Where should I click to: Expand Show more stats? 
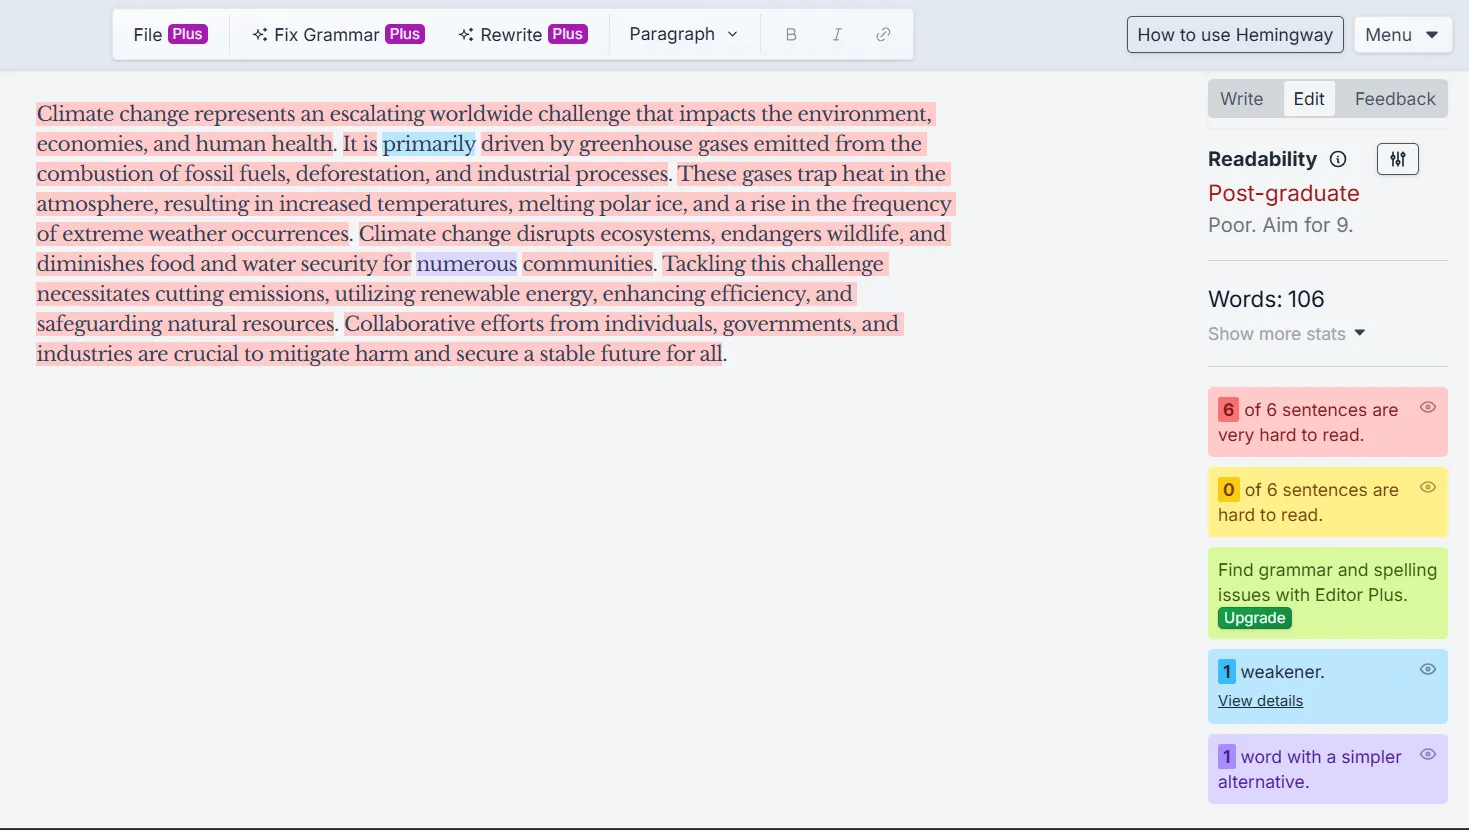(1287, 333)
